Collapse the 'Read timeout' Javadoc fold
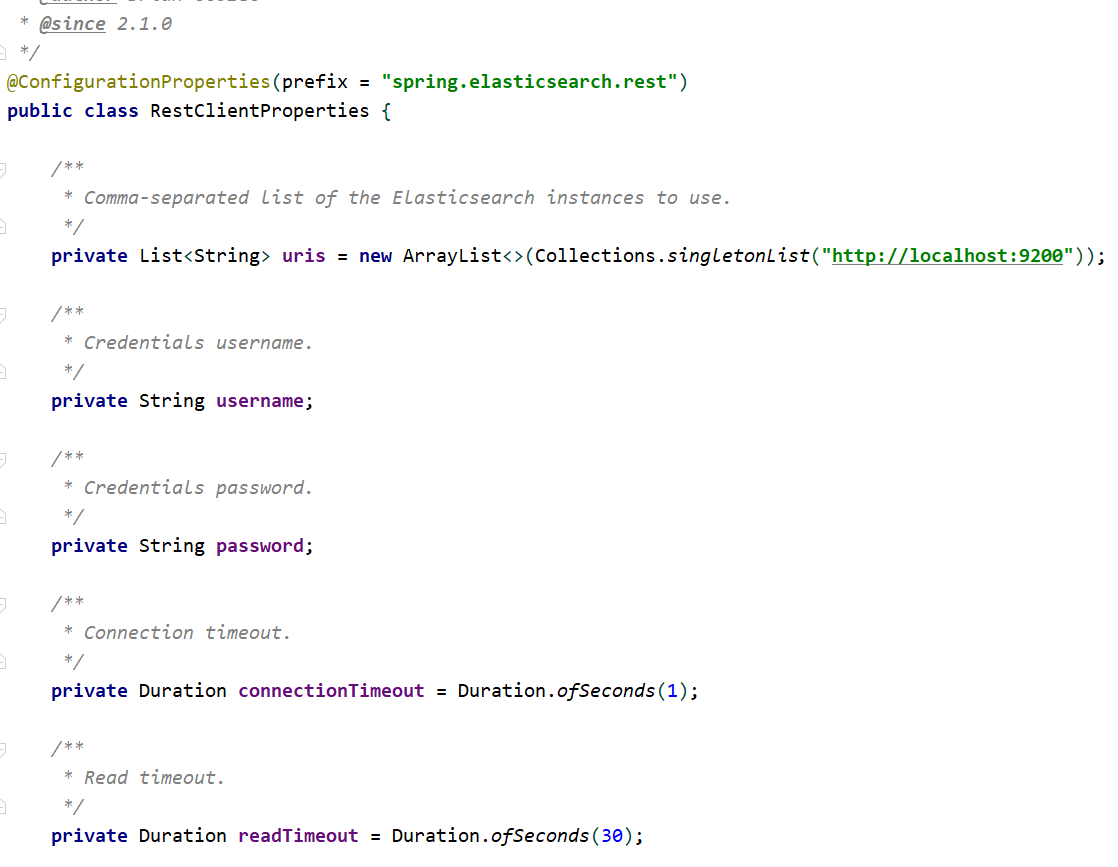The height and width of the screenshot is (867, 1118). pos(2,749)
